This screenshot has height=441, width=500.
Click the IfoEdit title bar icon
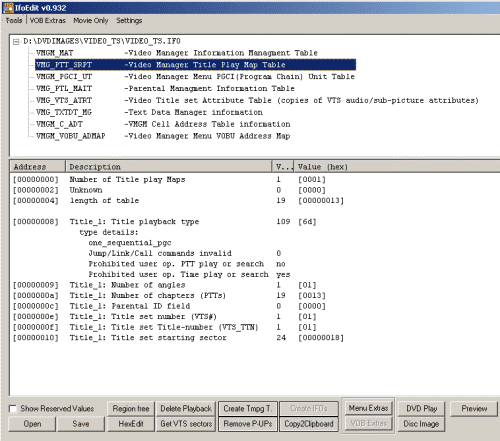[x=8, y=8]
